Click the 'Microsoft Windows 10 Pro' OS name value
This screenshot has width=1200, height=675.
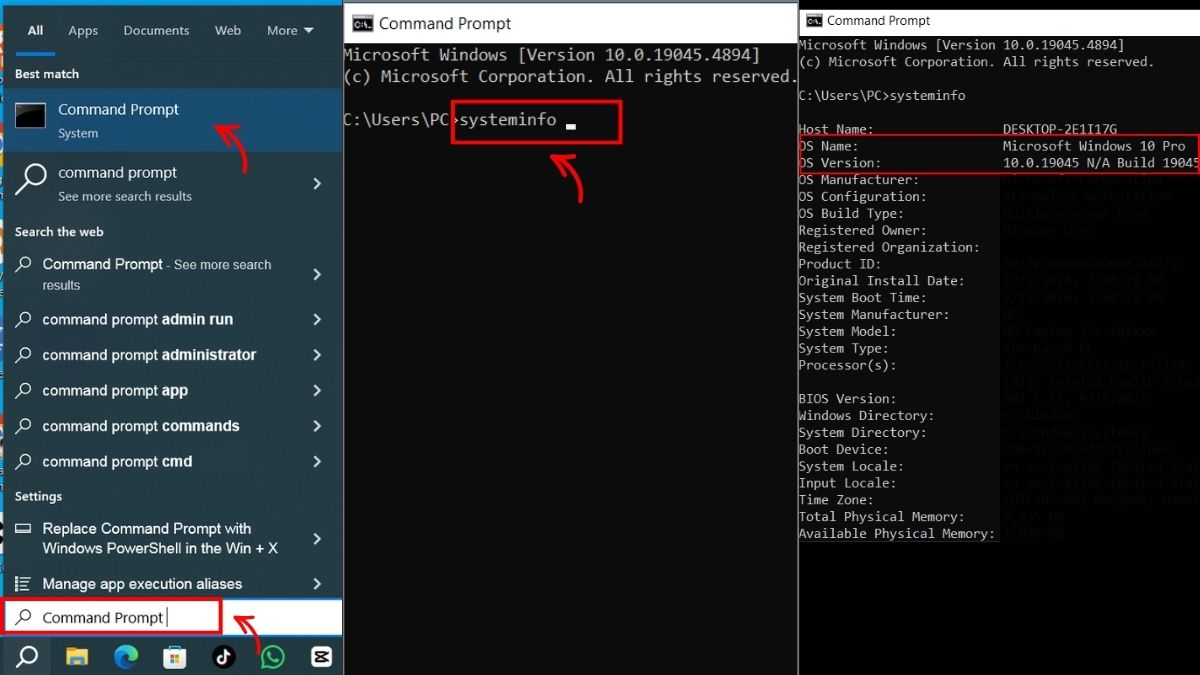[x=1094, y=146]
